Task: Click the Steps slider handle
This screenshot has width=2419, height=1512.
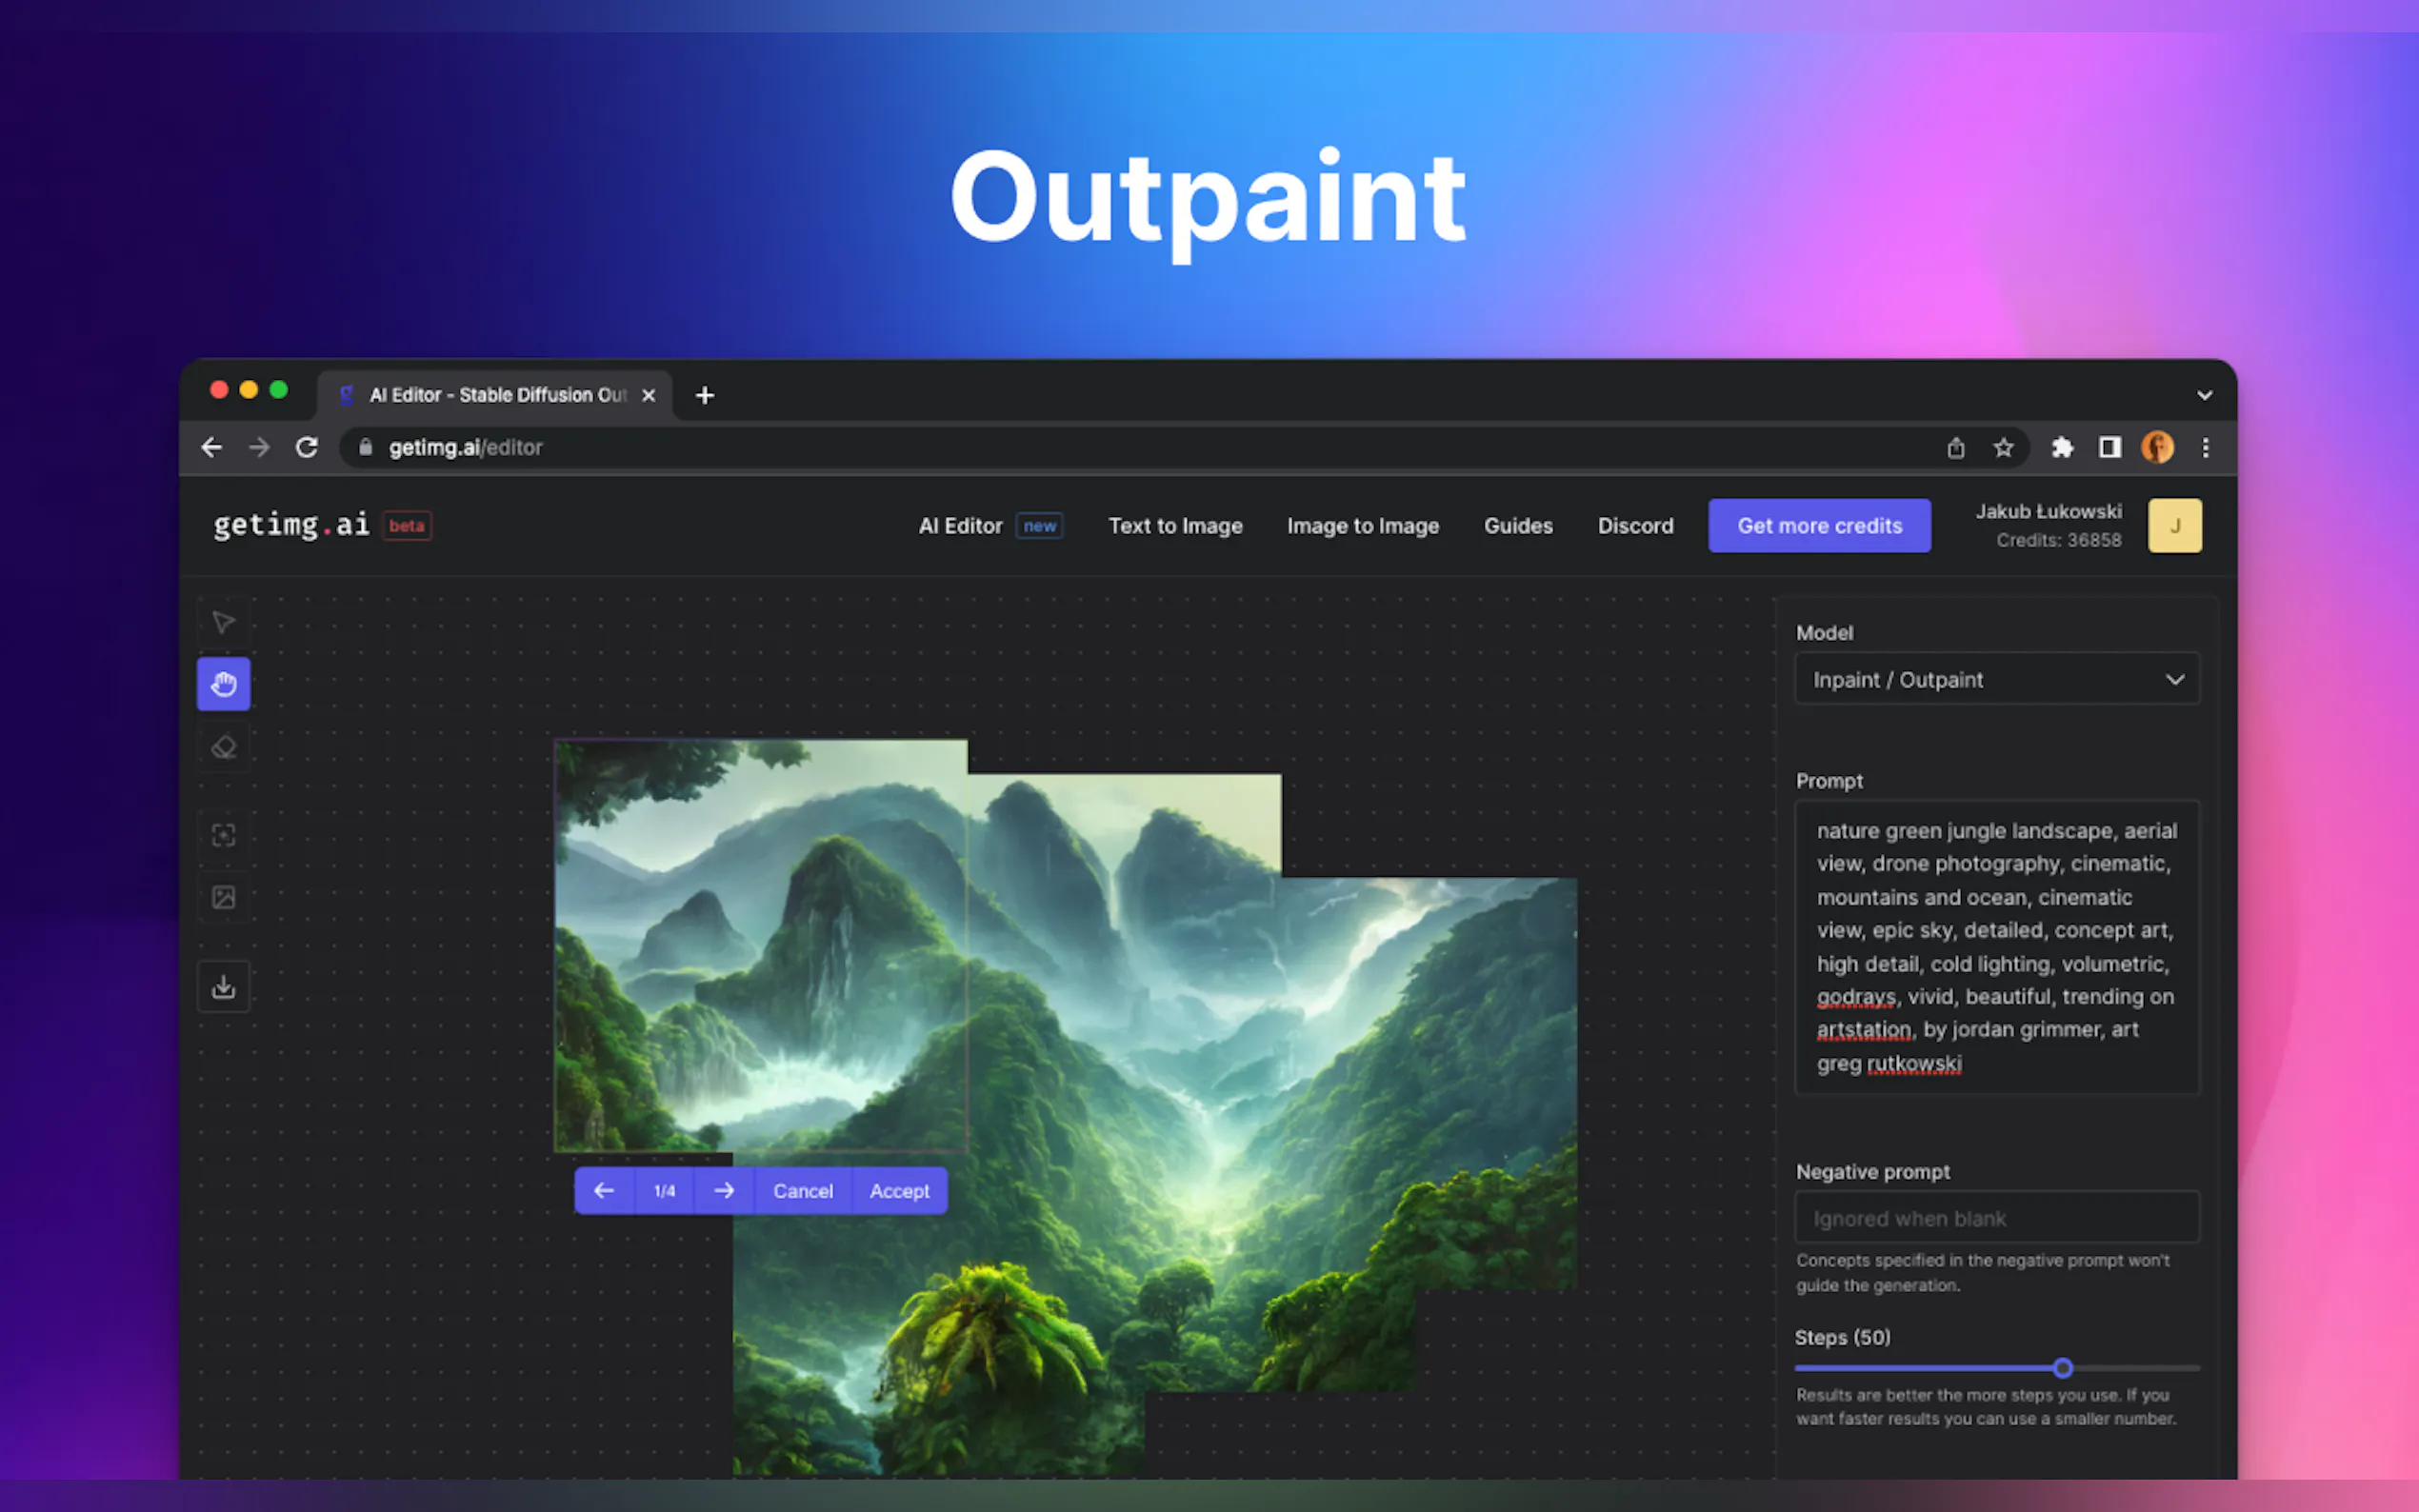Action: point(2062,1367)
